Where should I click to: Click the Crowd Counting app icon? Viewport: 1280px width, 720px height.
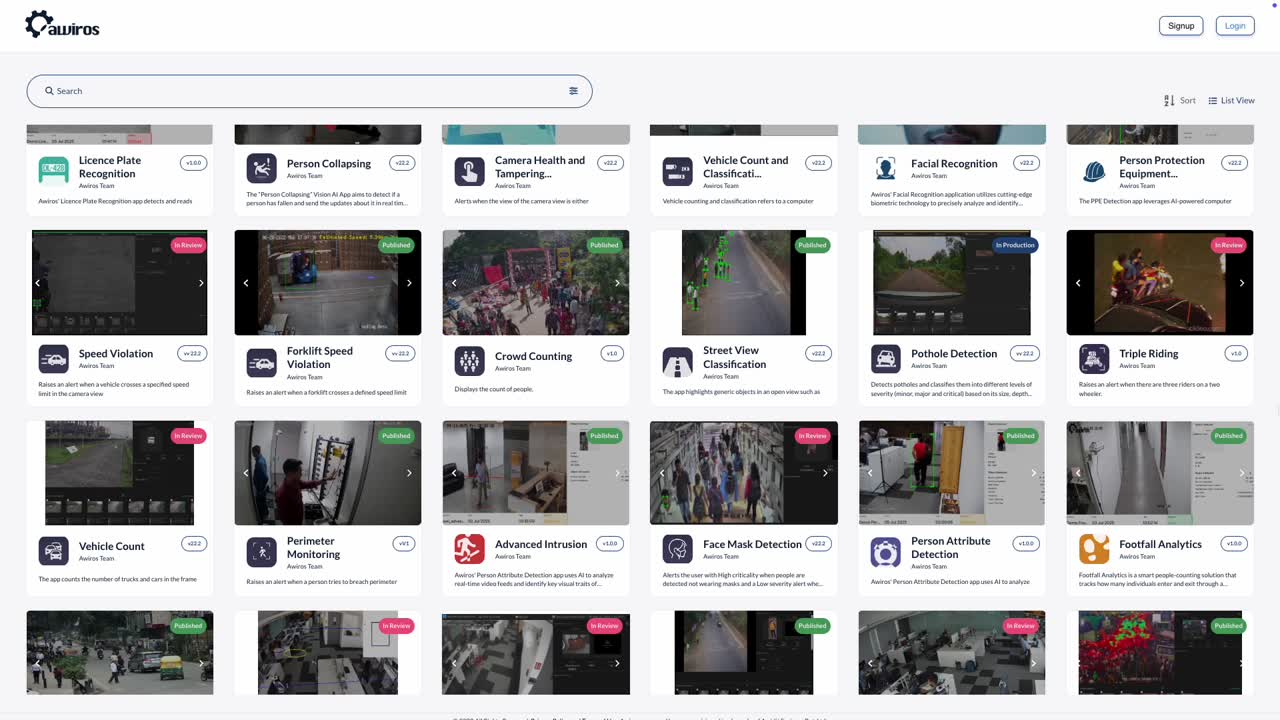(x=469, y=361)
